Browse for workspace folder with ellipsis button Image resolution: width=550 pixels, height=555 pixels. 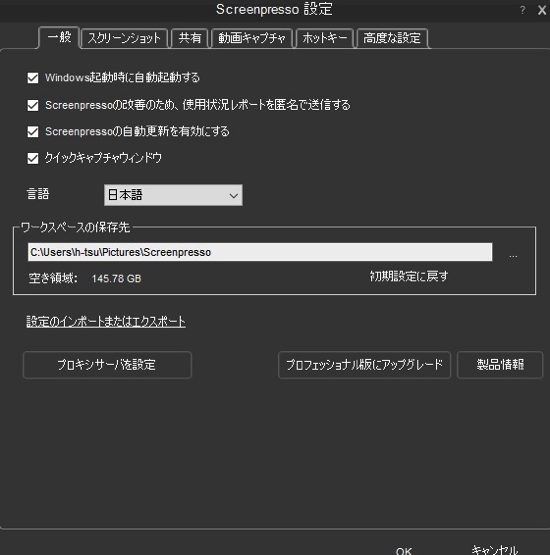(513, 257)
